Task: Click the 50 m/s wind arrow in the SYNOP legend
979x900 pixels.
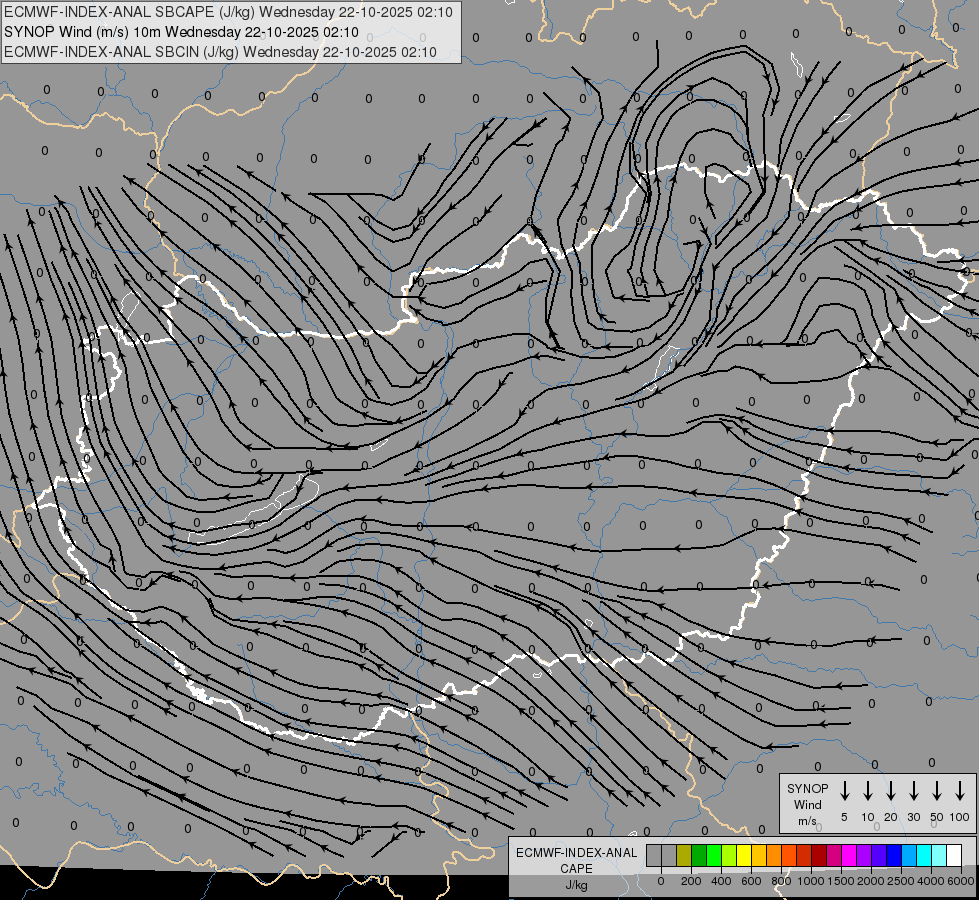Action: [937, 791]
